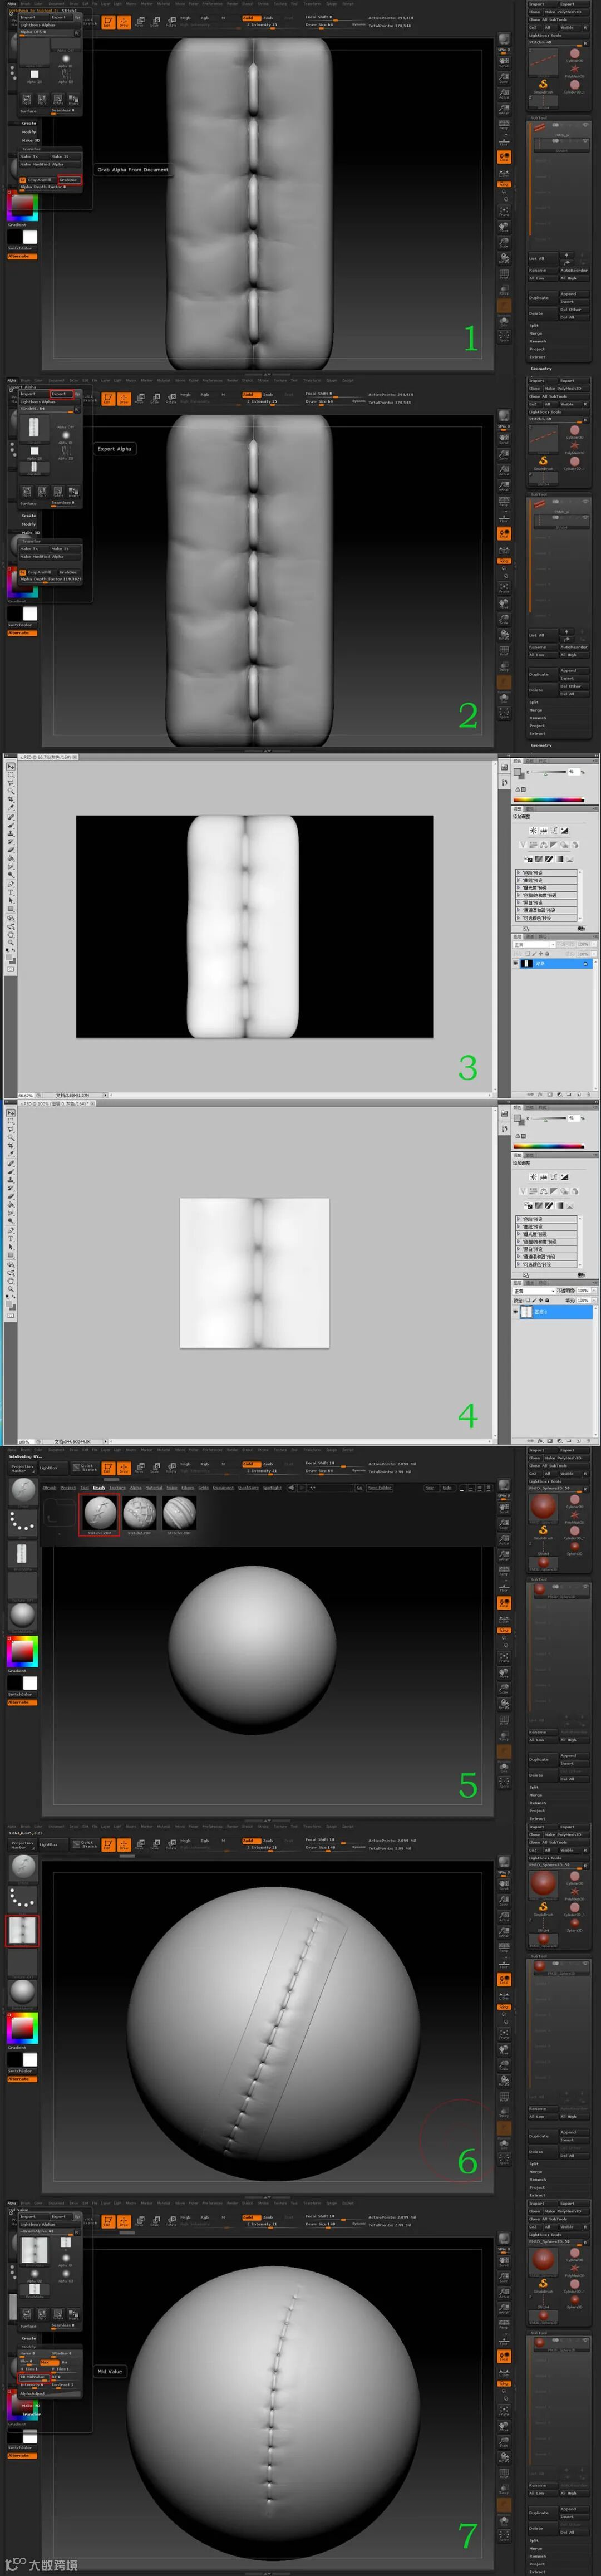
Task: Open Alpha tab in LightBox
Action: pyautogui.click(x=136, y=1487)
